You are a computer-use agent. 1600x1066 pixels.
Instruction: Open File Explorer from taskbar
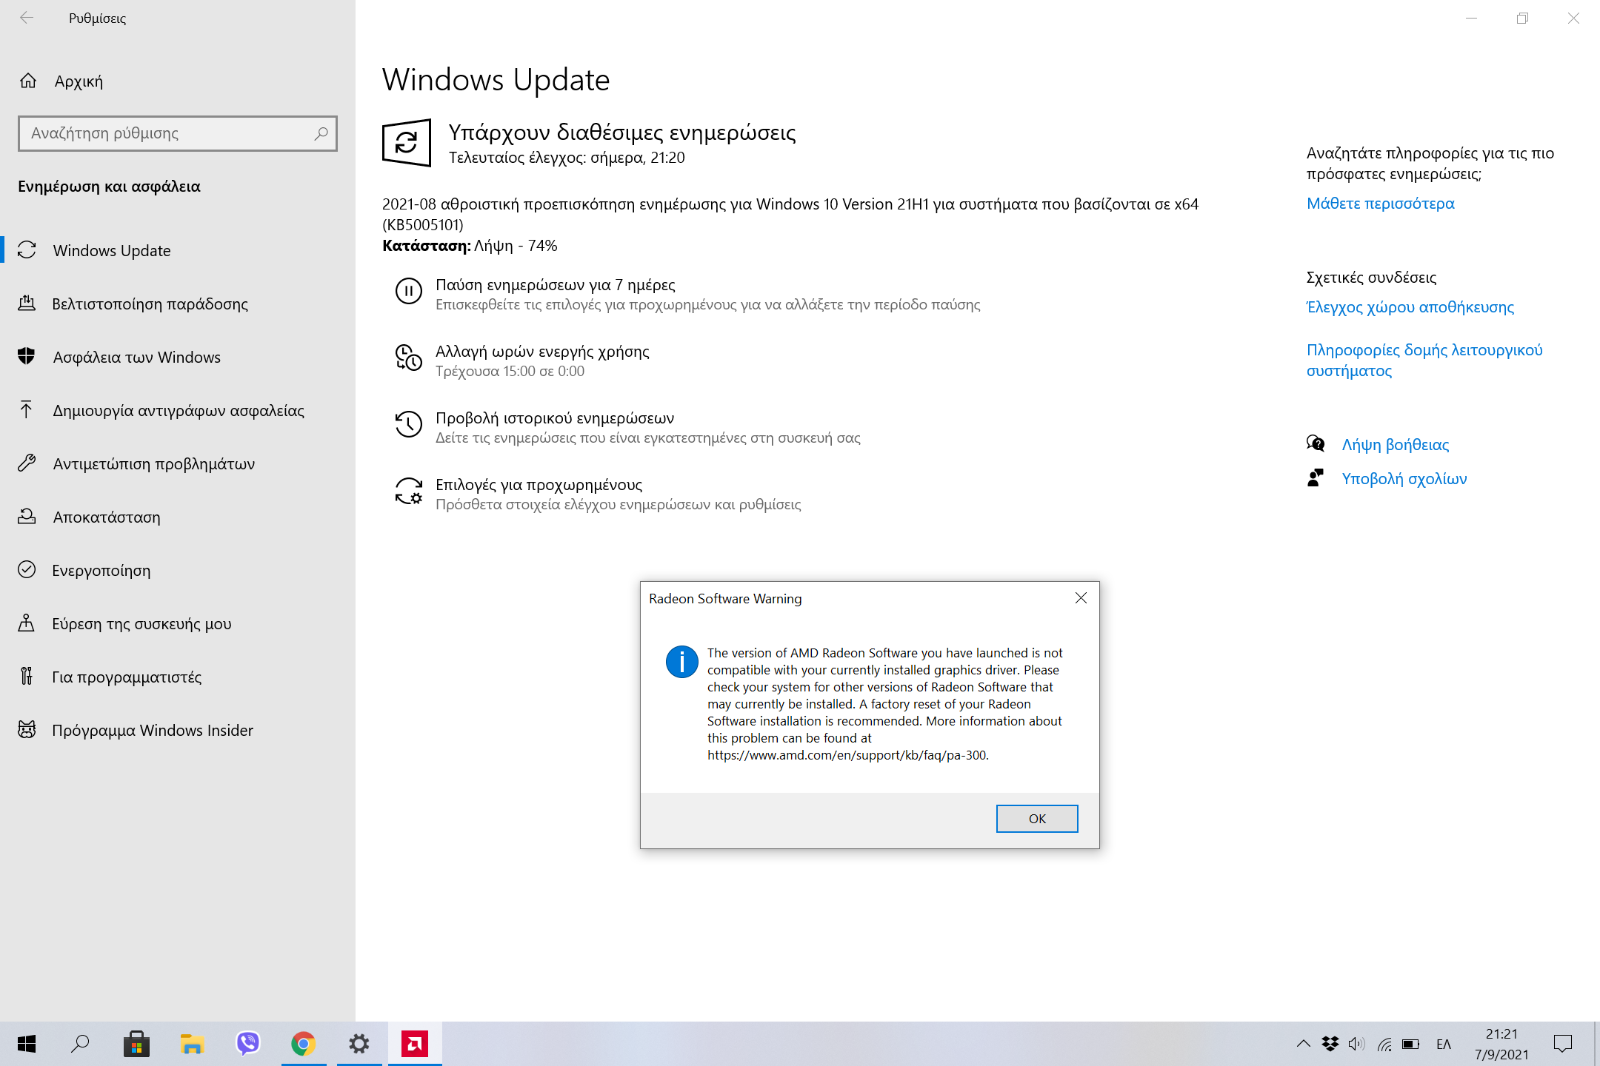(x=192, y=1044)
